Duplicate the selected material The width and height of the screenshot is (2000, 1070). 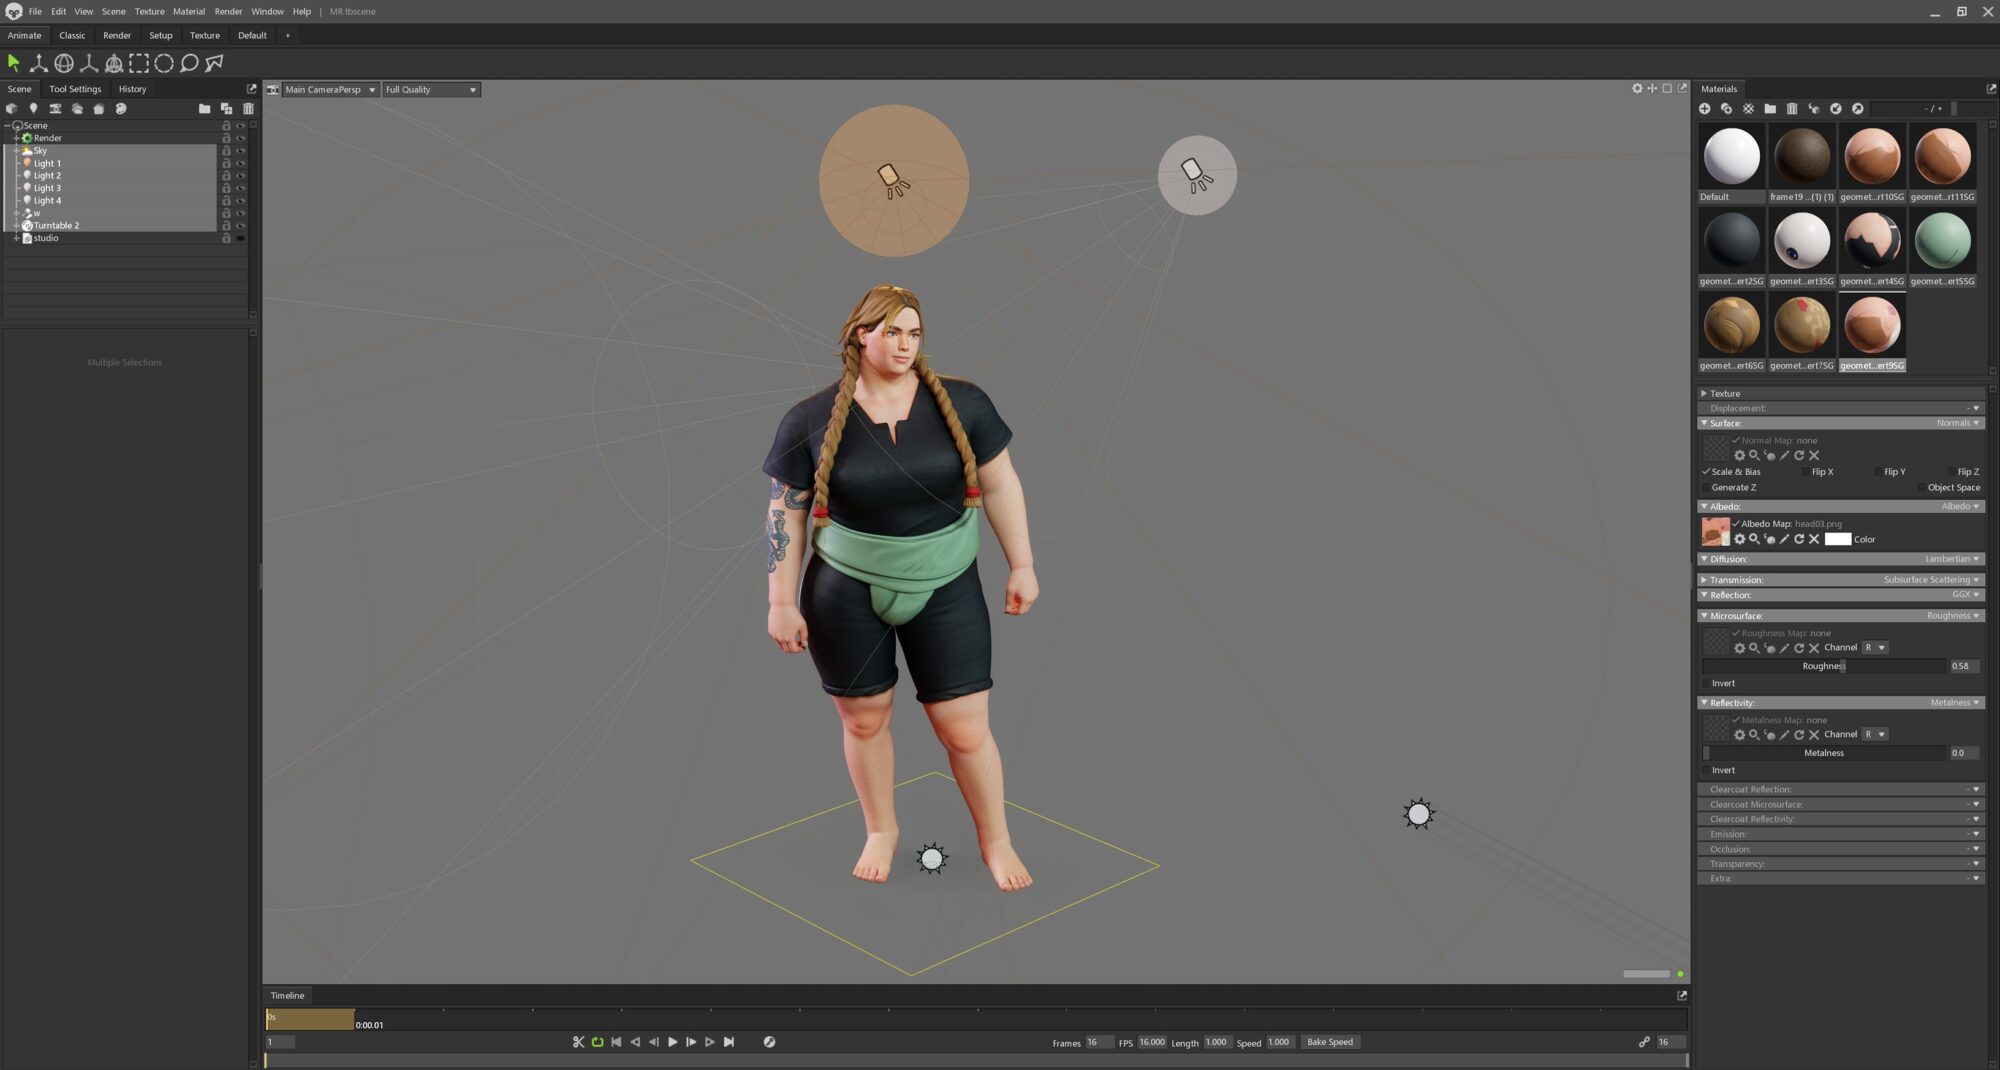(x=1726, y=108)
